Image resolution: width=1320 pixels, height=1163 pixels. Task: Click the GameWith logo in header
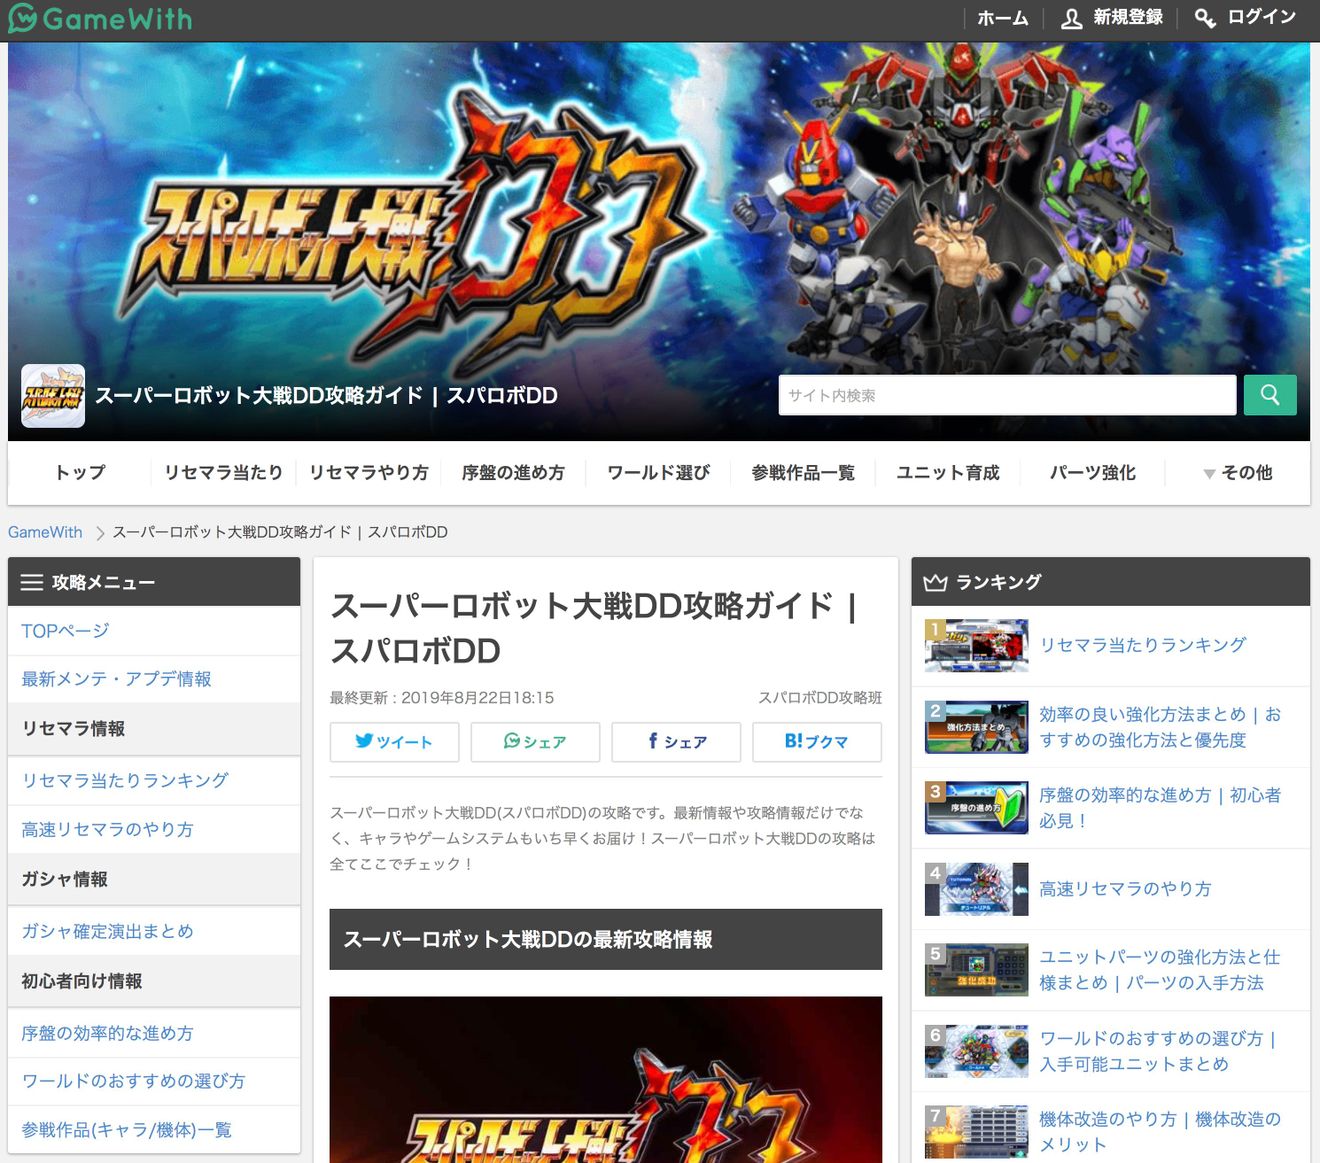point(99,18)
